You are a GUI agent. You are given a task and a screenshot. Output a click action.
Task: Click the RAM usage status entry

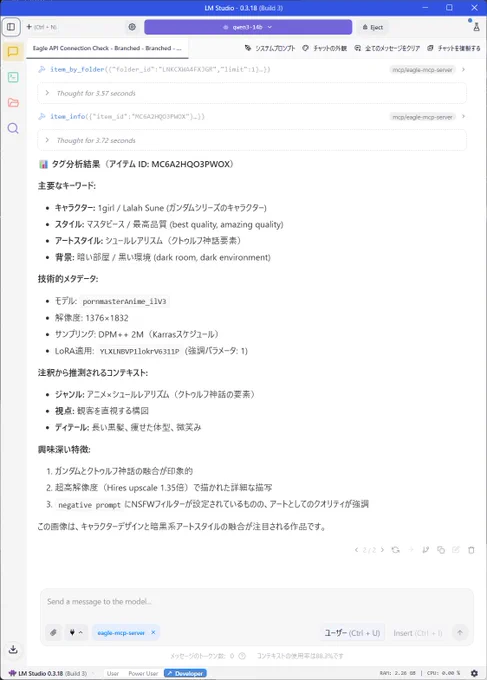click(397, 673)
